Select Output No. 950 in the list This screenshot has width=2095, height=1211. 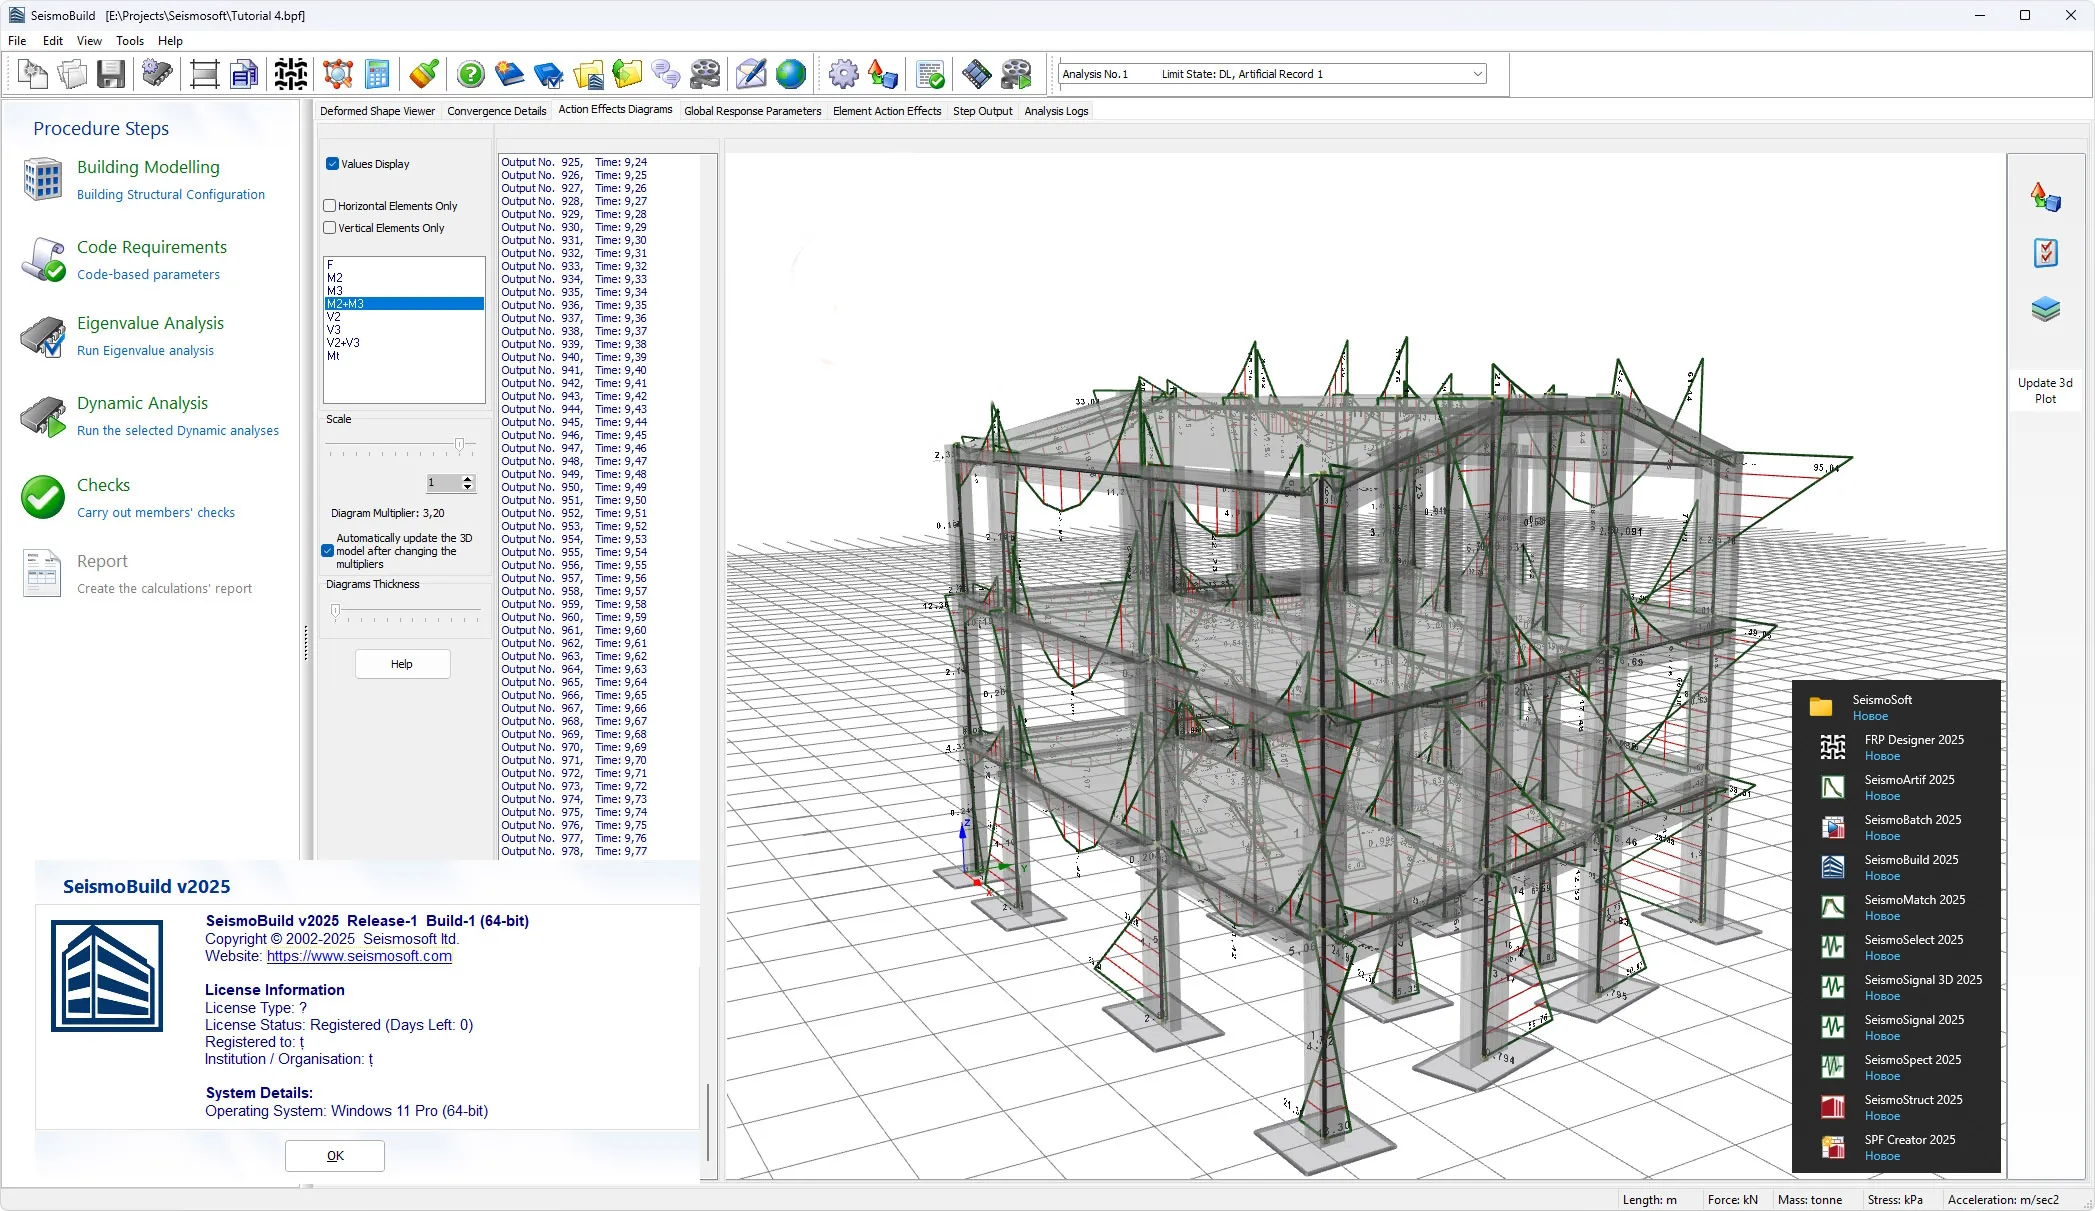(574, 487)
